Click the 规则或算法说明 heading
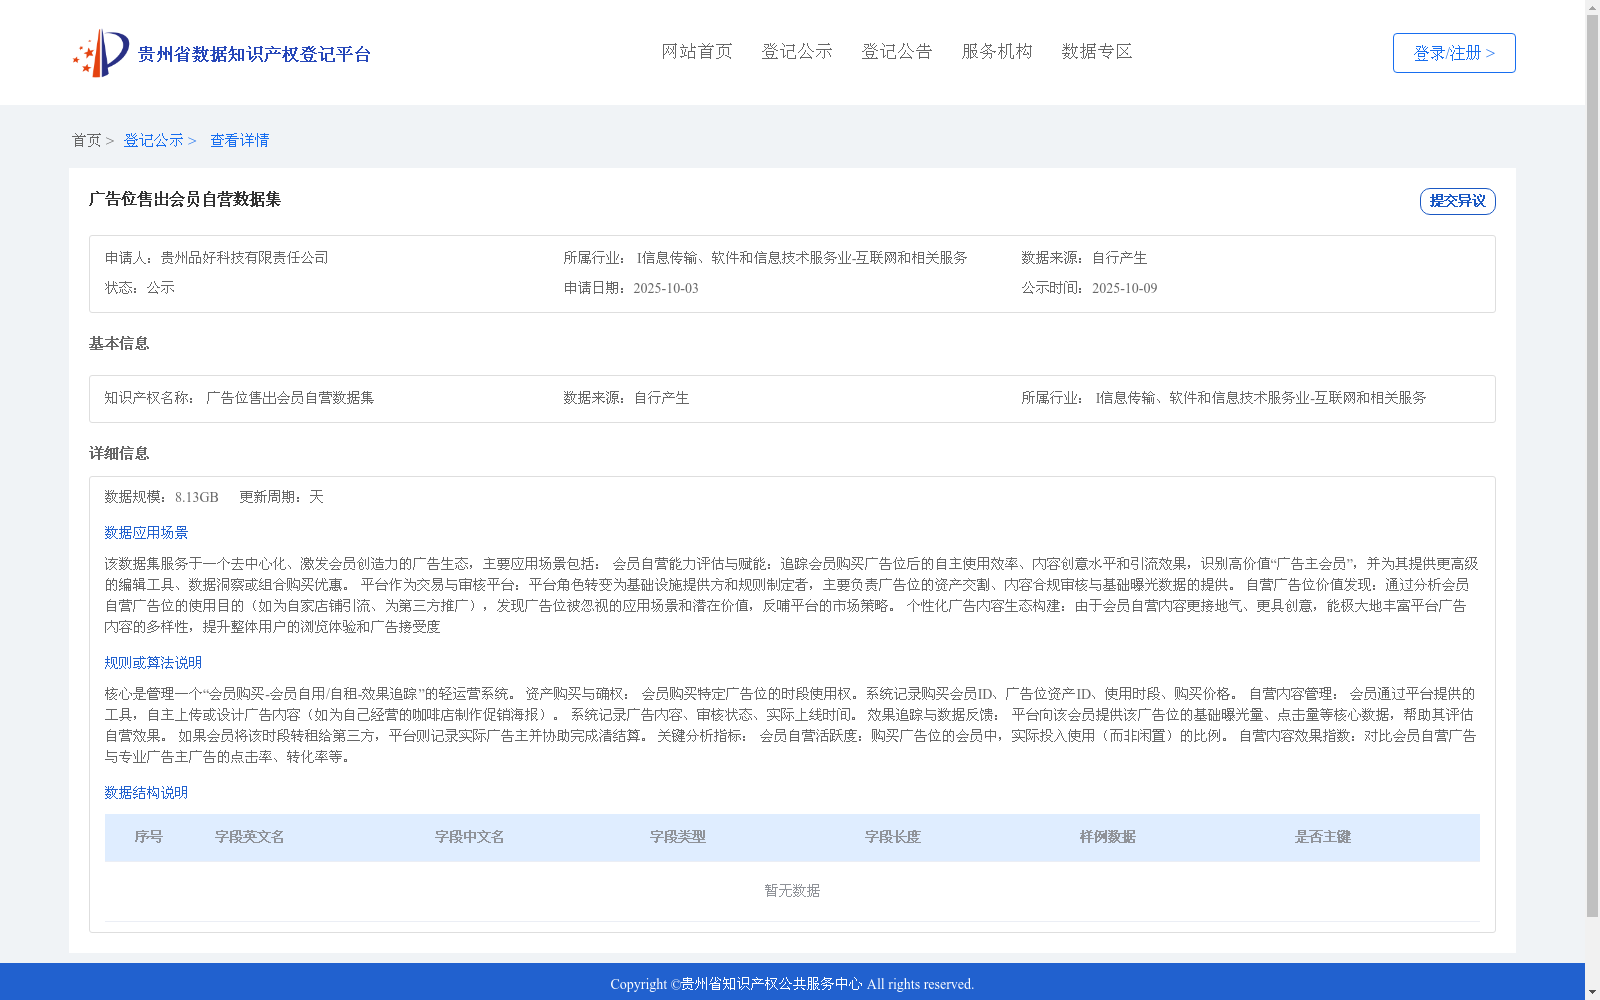The width and height of the screenshot is (1600, 1000). coord(153,663)
